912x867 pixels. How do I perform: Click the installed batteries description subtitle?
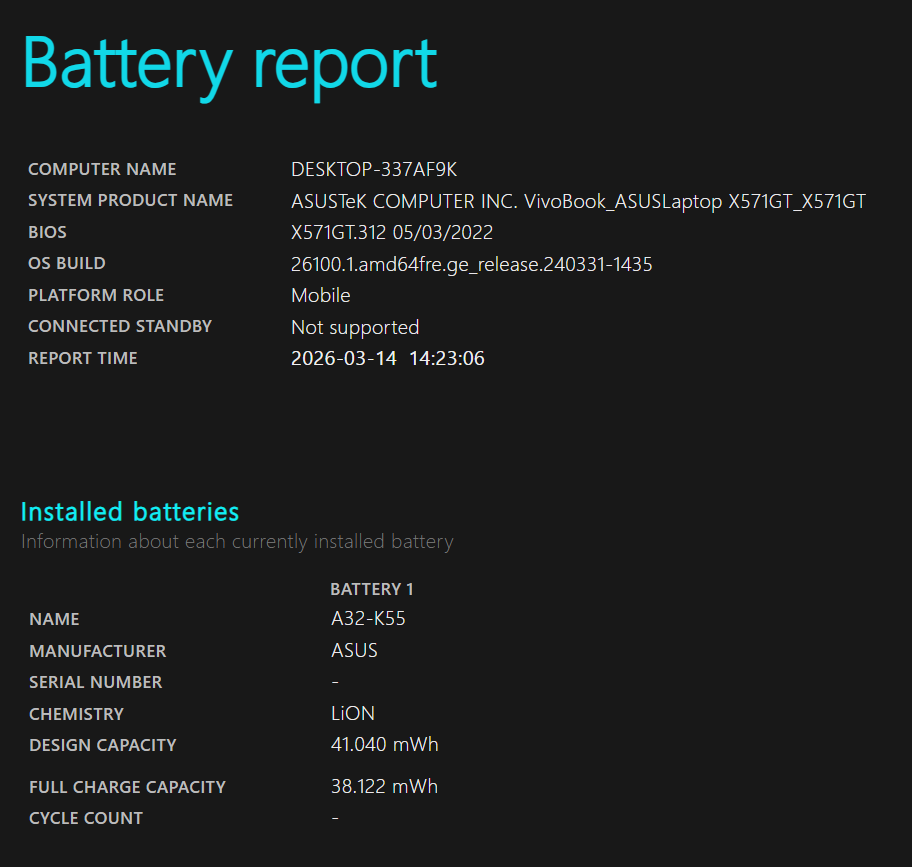coord(237,542)
